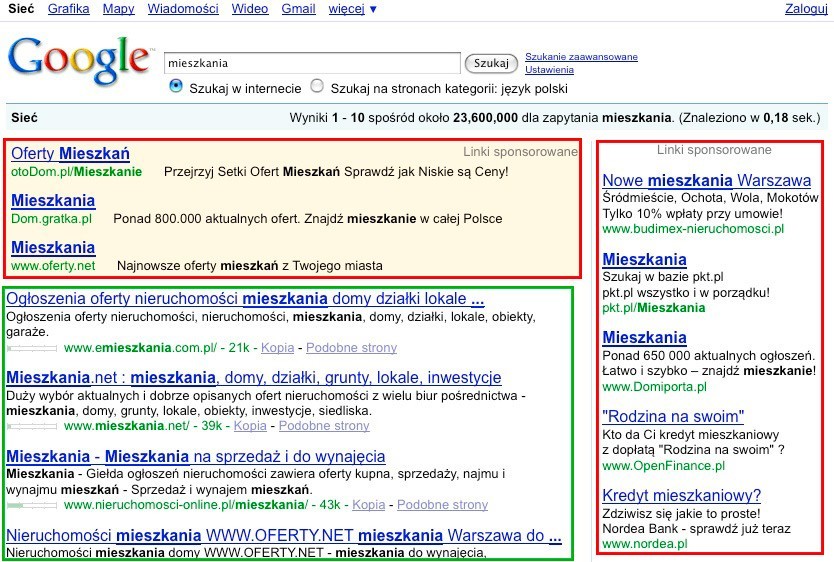834x562 pixels.
Task: Go to Mapy in top navigation
Action: click(118, 9)
